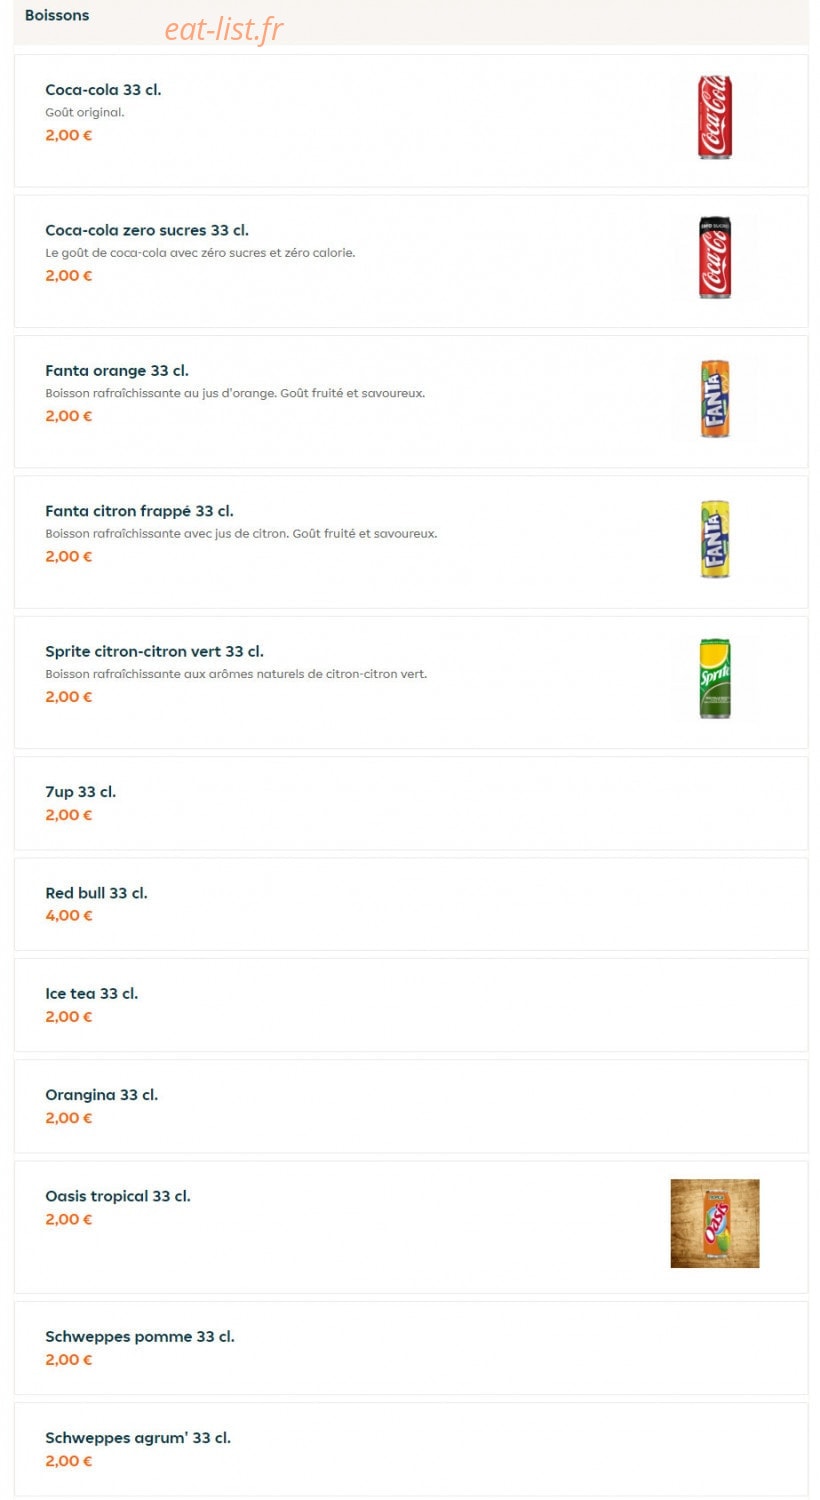Select Schweppes pomme 33 cl. entry

(x=411, y=1348)
